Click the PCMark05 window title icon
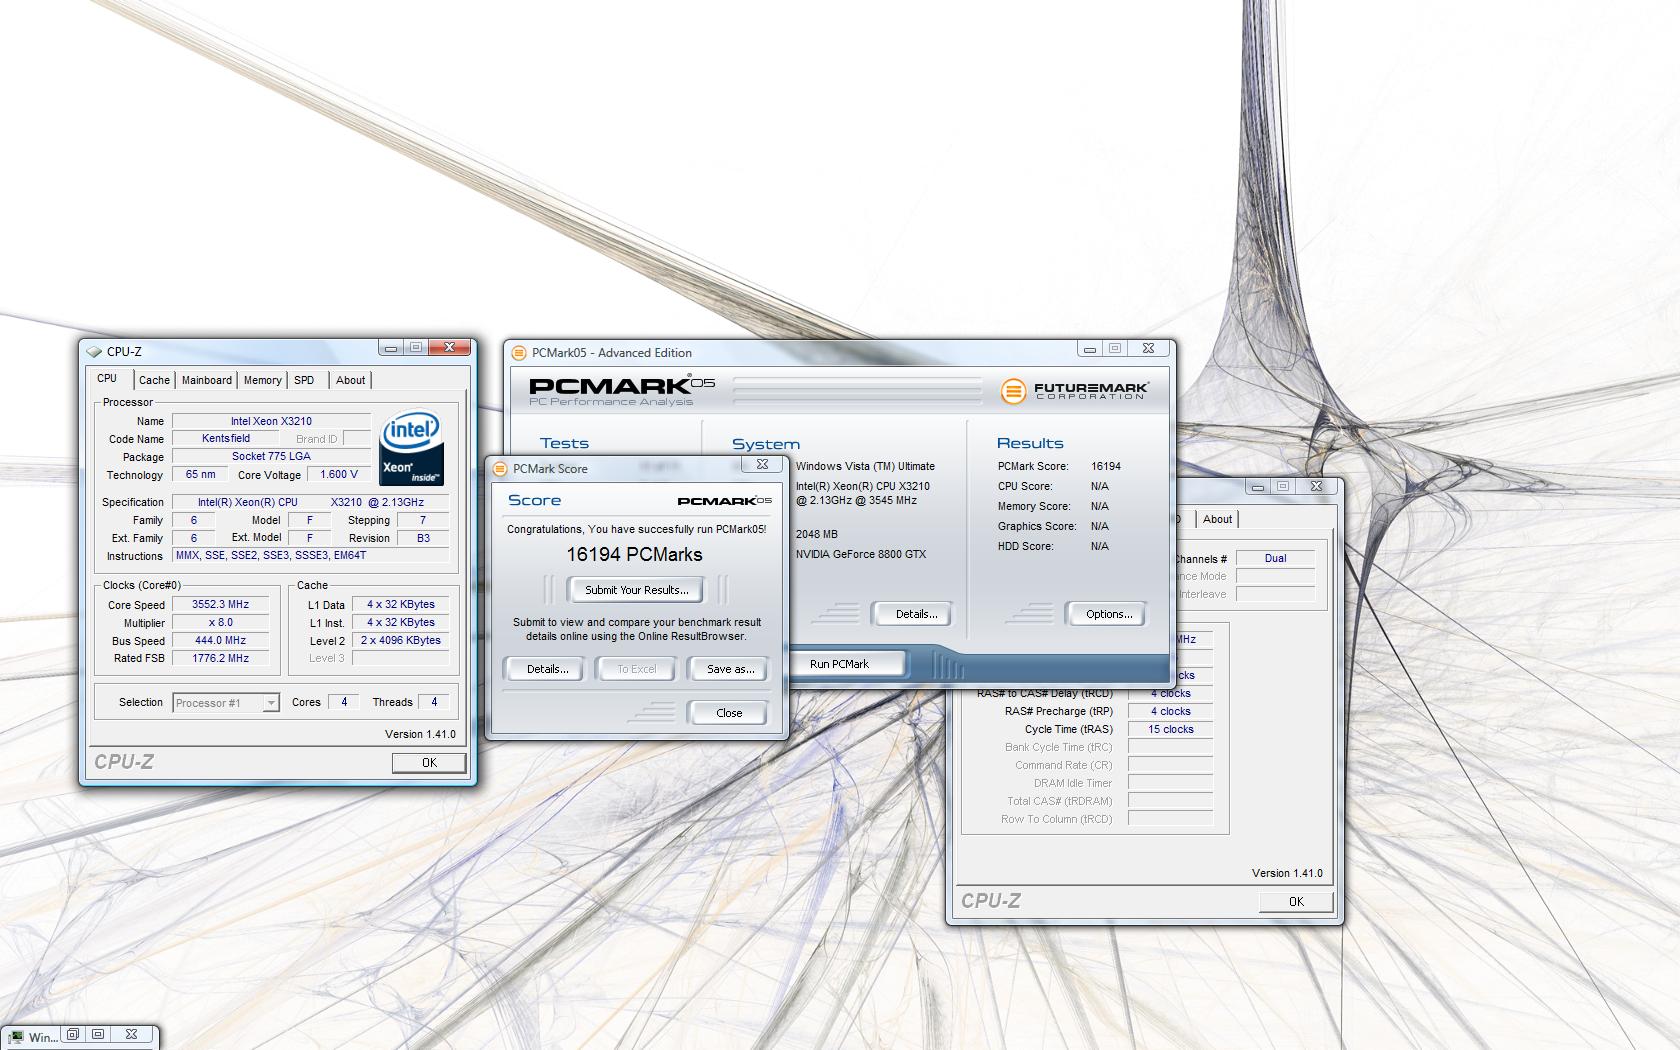Image resolution: width=1680 pixels, height=1050 pixels. [519, 353]
